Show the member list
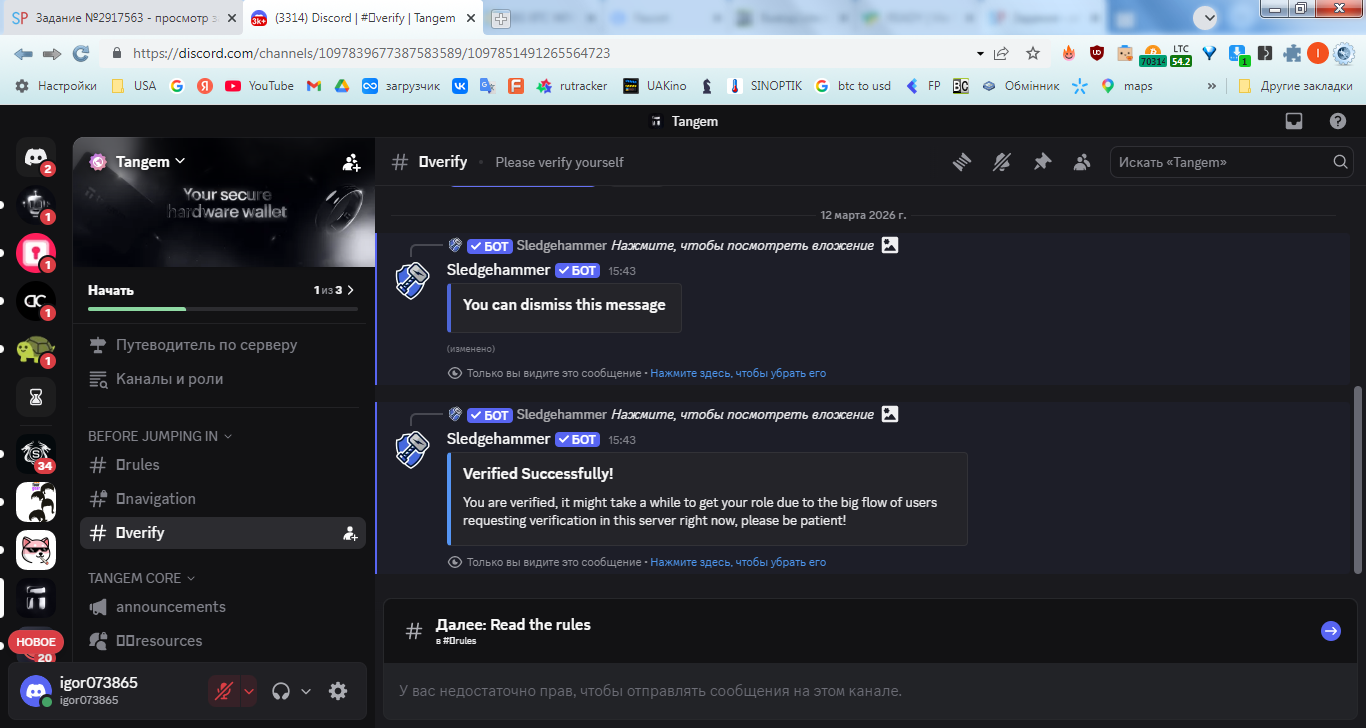Image resolution: width=1366 pixels, height=728 pixels. 1082,162
